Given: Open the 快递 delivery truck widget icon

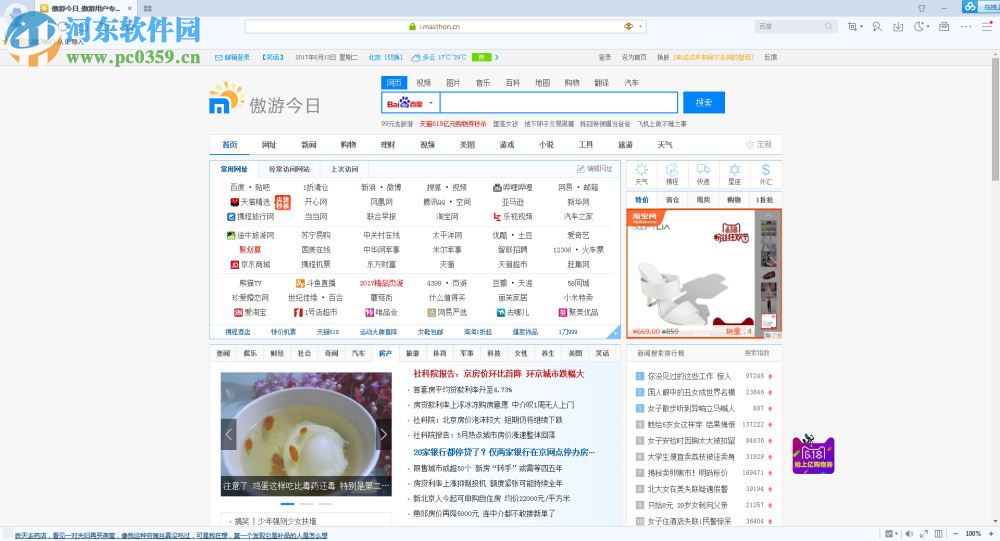Looking at the screenshot, I should click(x=703, y=174).
